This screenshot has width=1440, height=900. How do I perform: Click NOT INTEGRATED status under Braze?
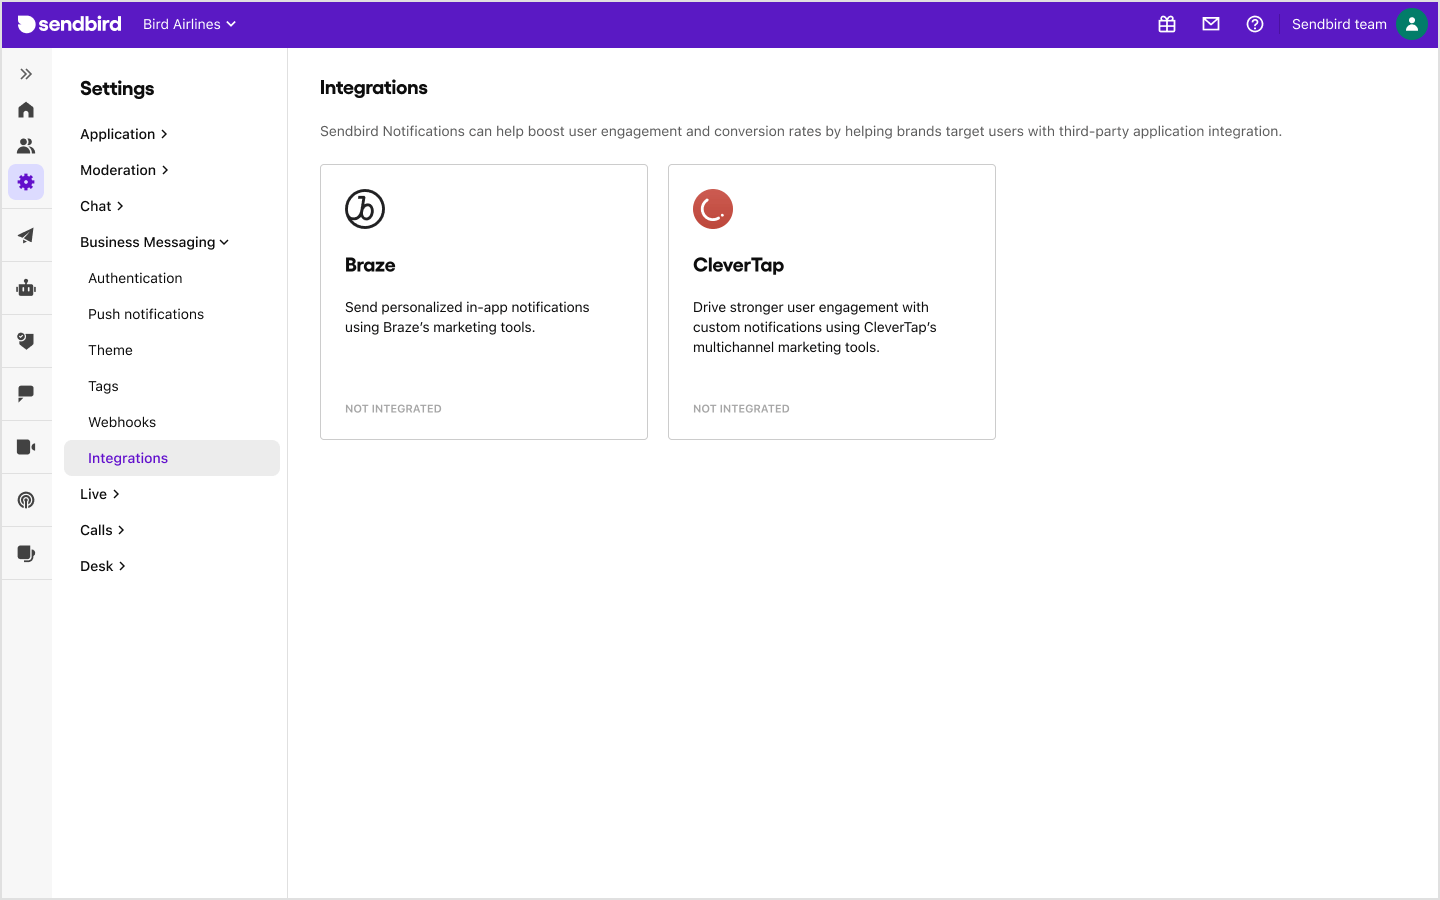(393, 409)
